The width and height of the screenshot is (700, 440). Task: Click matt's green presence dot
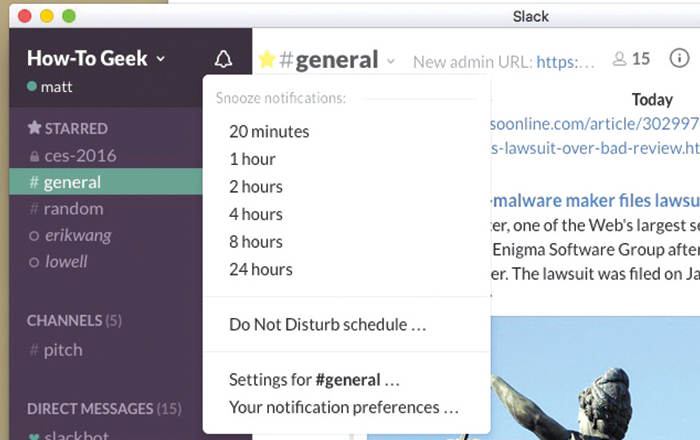pyautogui.click(x=32, y=86)
